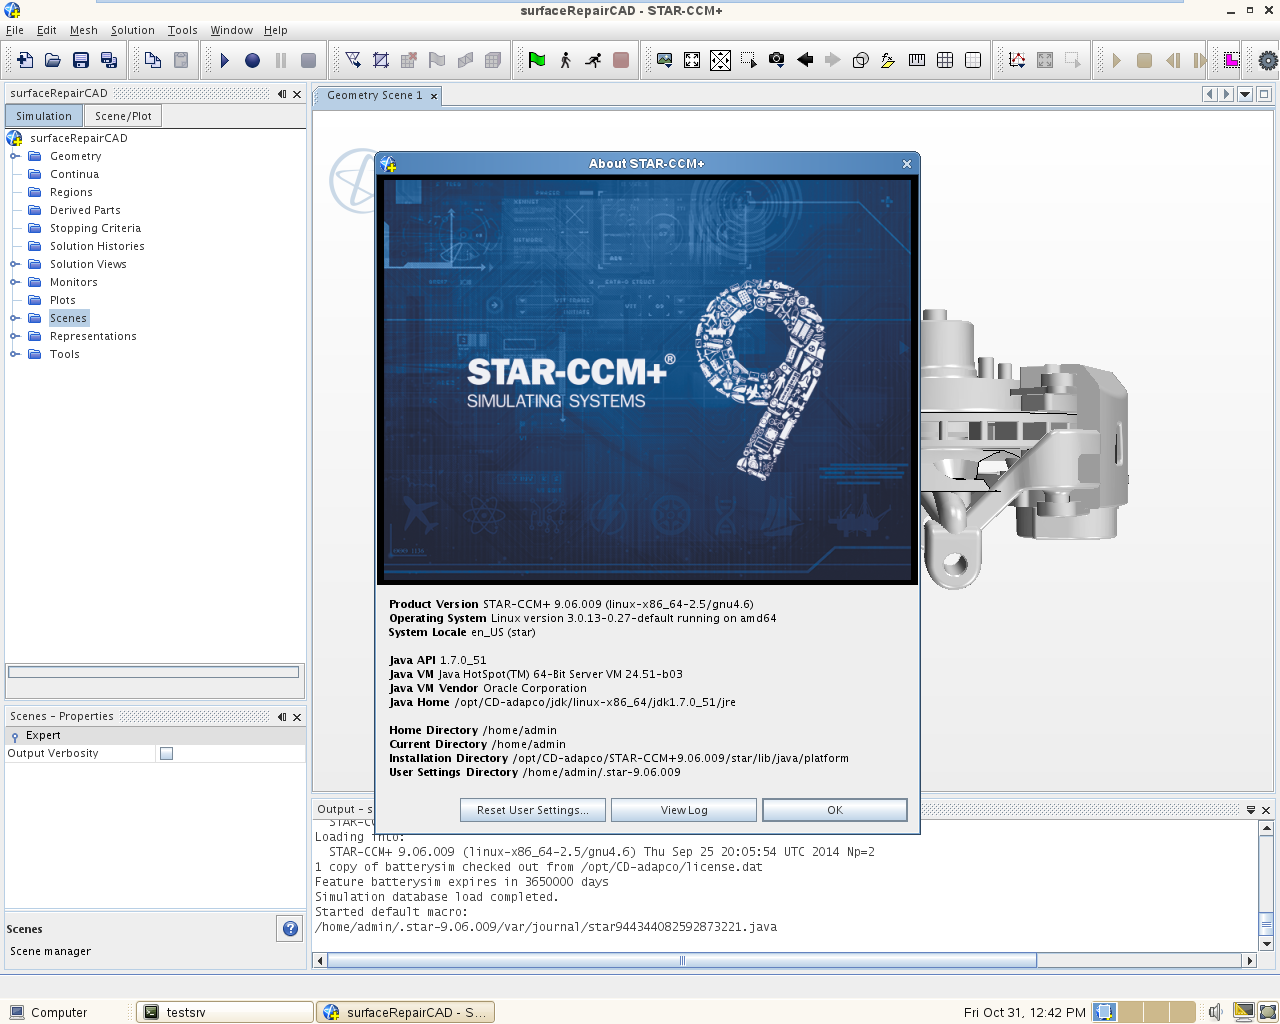Click the fx field function icon
1280x1024 pixels.
click(888, 60)
